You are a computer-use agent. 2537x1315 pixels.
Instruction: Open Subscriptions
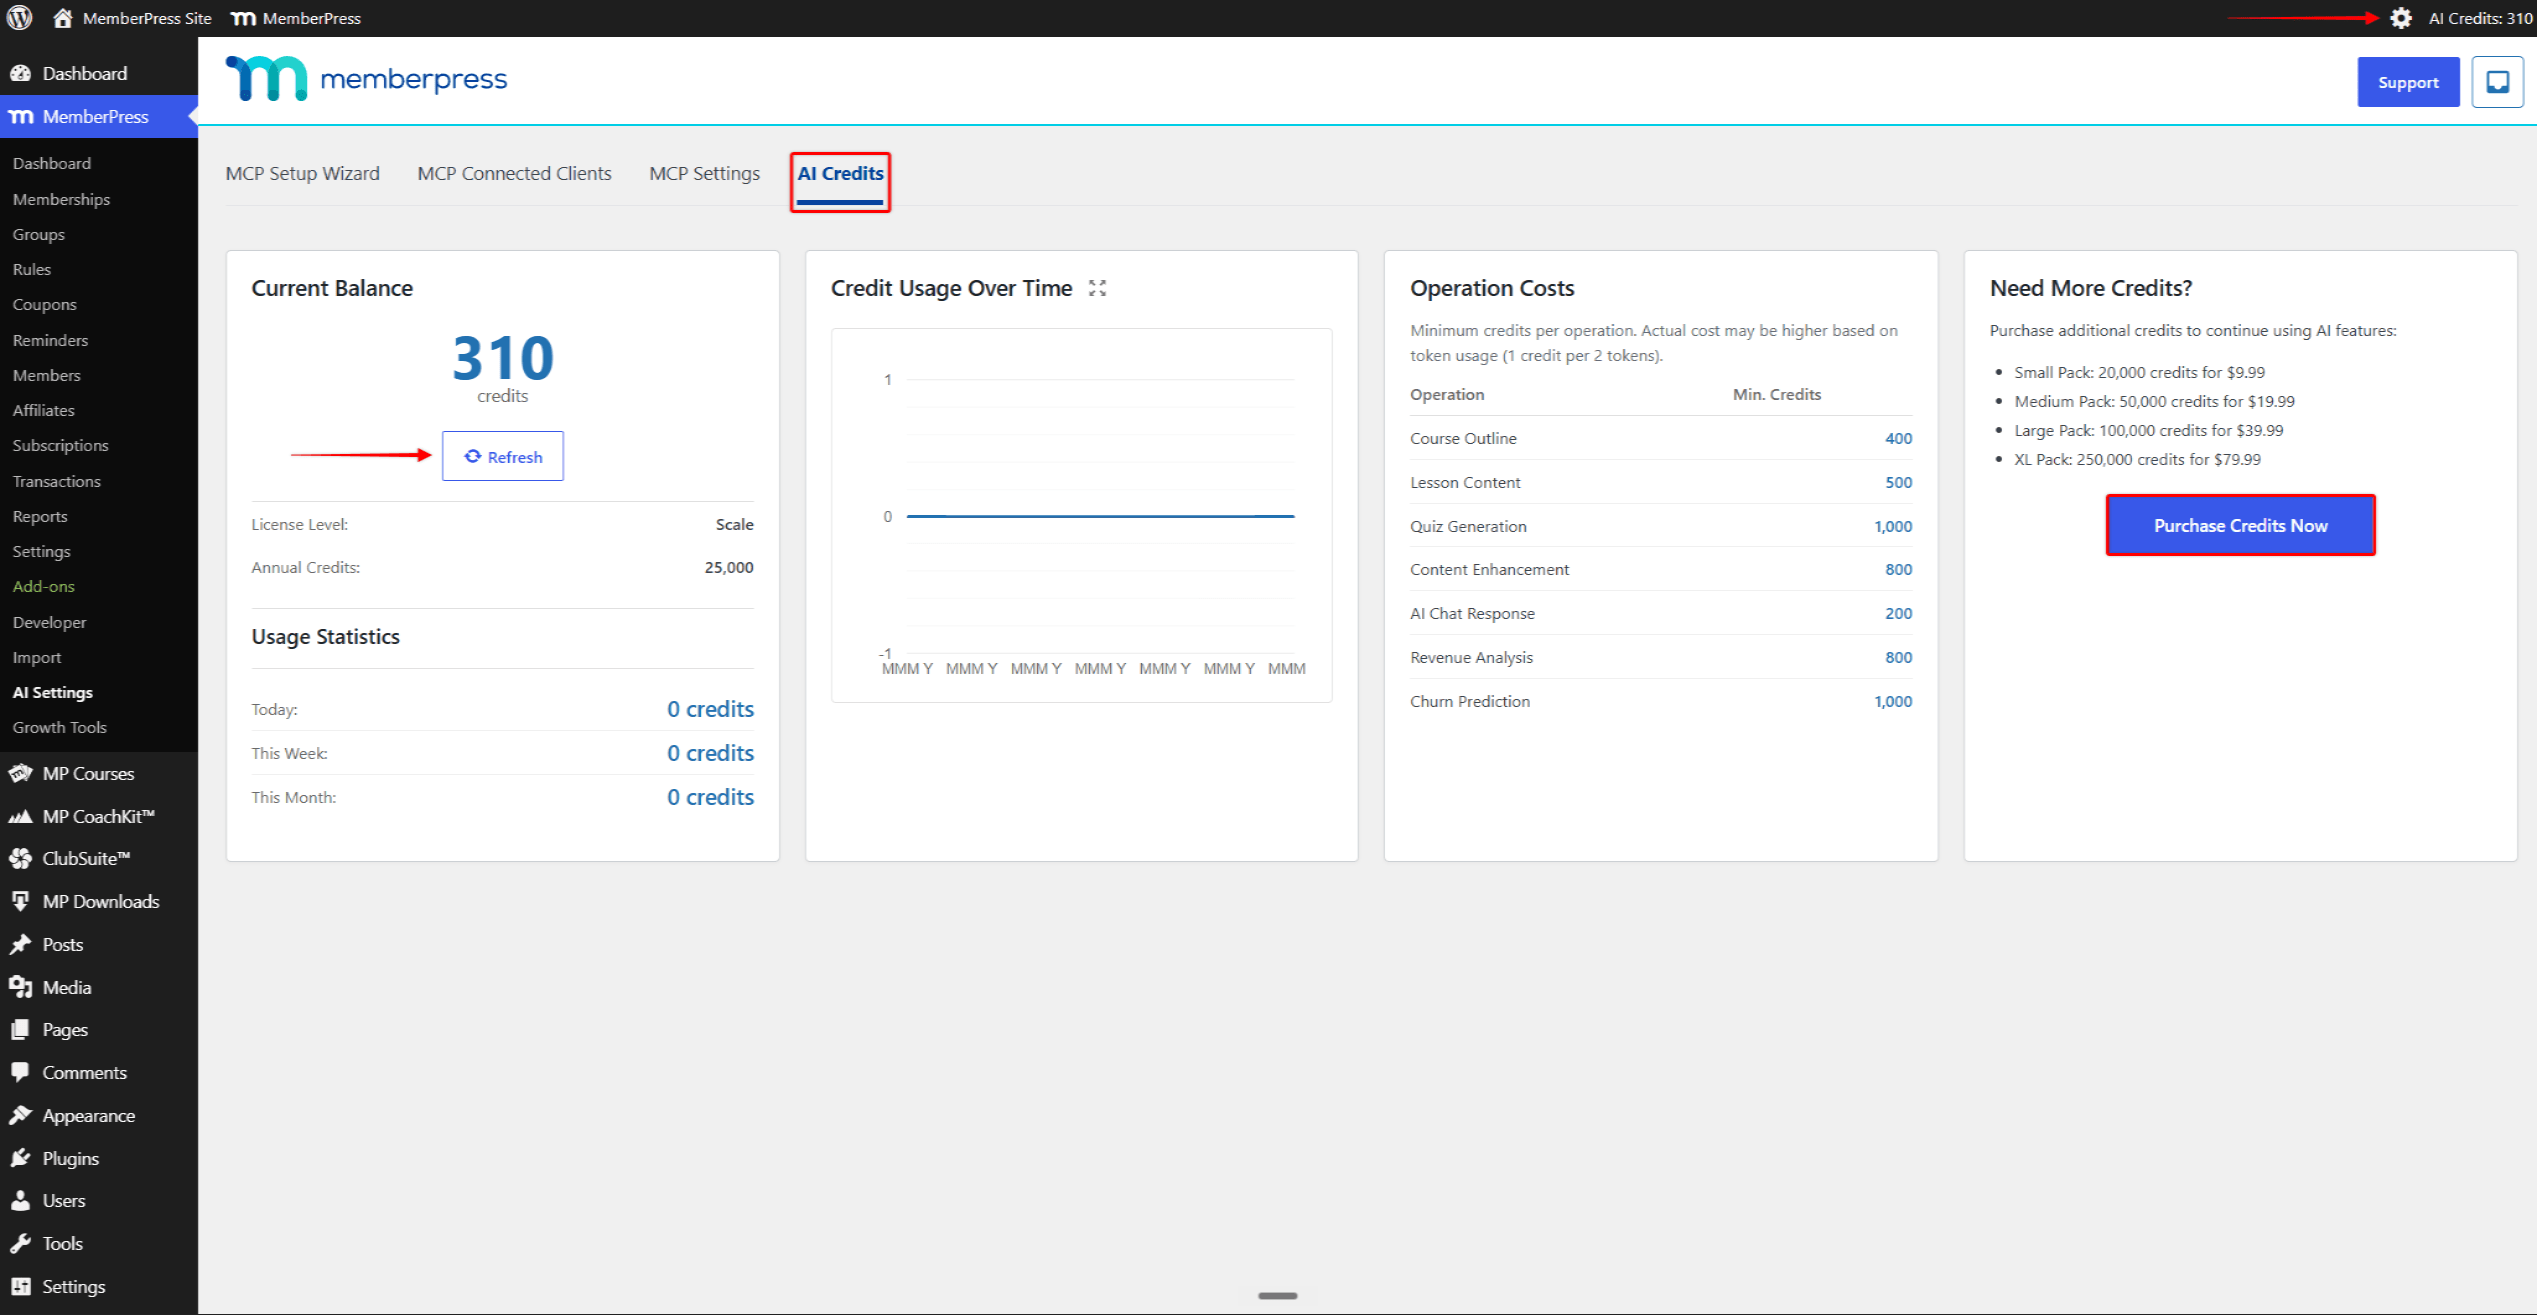click(x=60, y=445)
